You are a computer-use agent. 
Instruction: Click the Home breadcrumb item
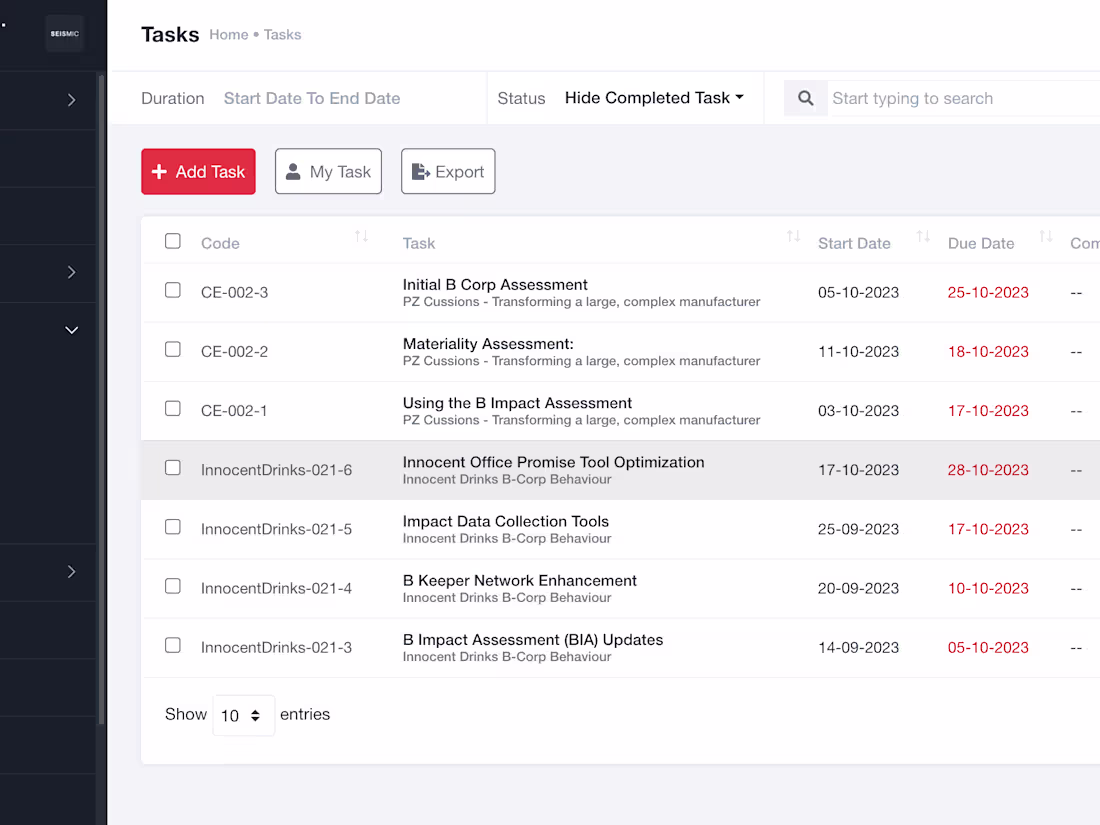229,34
